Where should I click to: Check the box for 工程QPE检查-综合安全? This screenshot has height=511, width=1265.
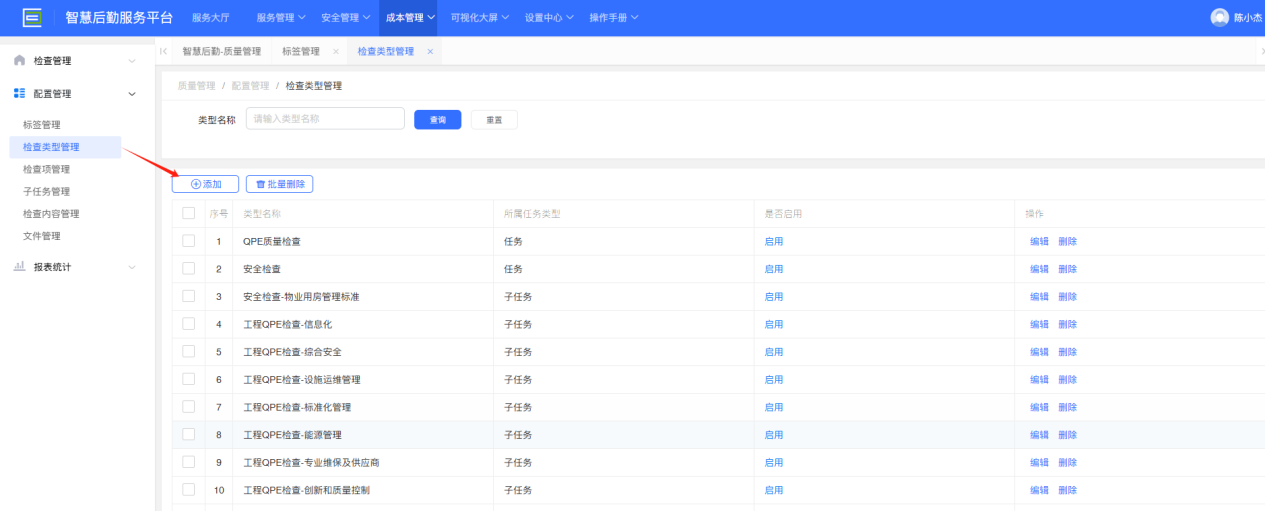[x=189, y=352]
